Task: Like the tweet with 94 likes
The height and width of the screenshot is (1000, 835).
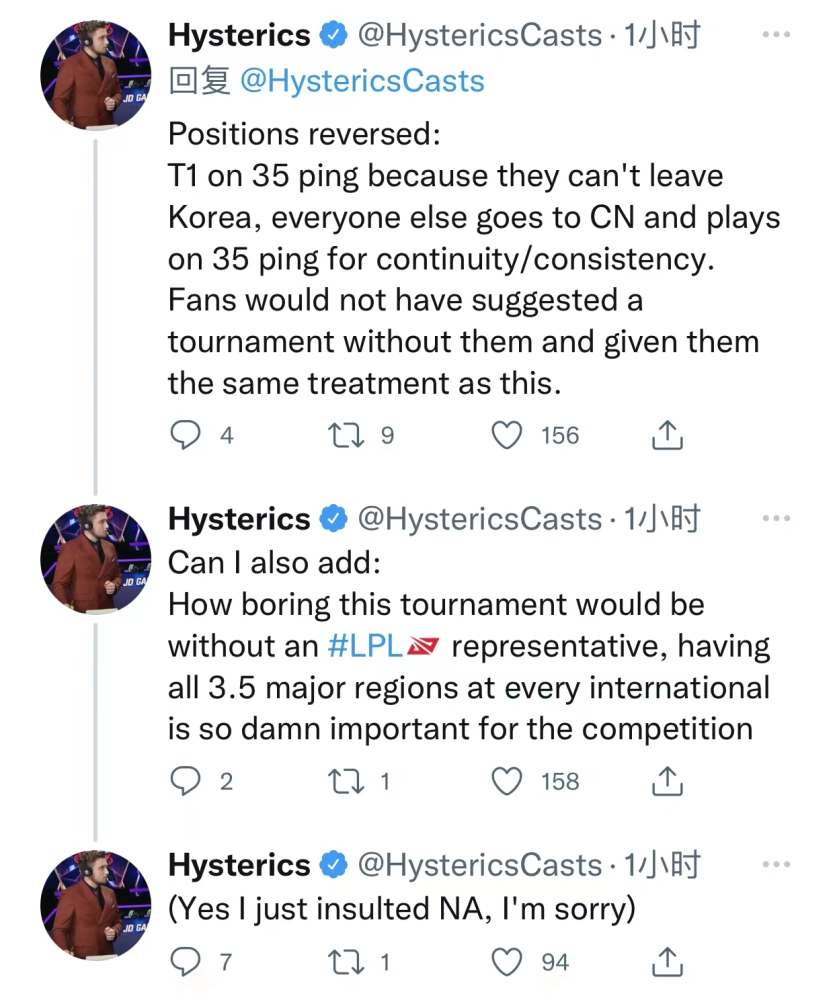Action: click(x=509, y=962)
